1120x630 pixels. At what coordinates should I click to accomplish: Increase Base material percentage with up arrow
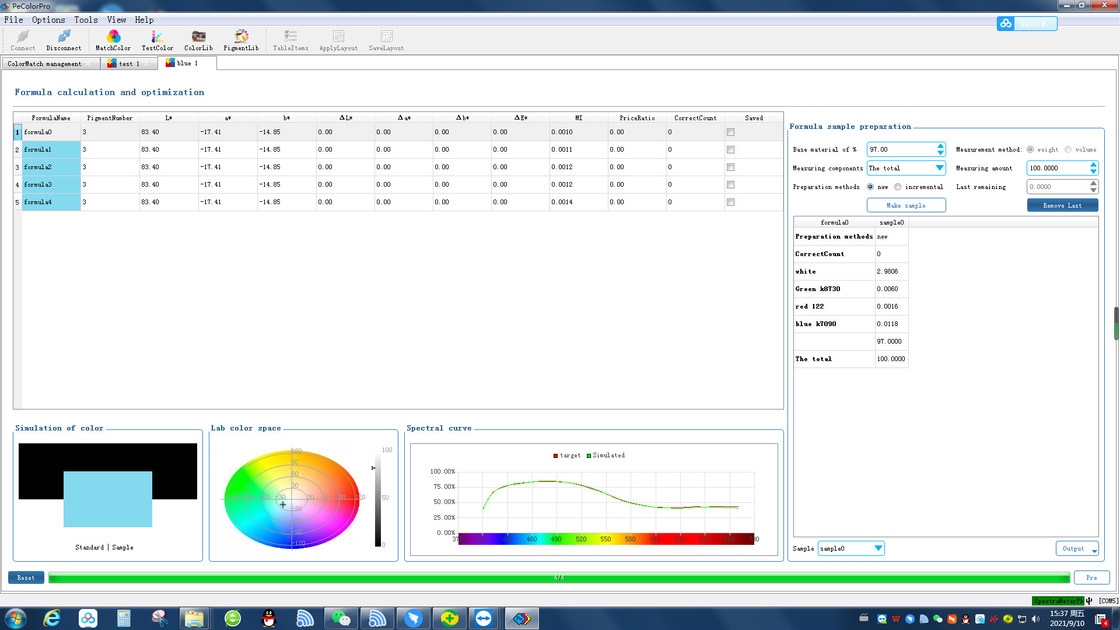[x=940, y=146]
